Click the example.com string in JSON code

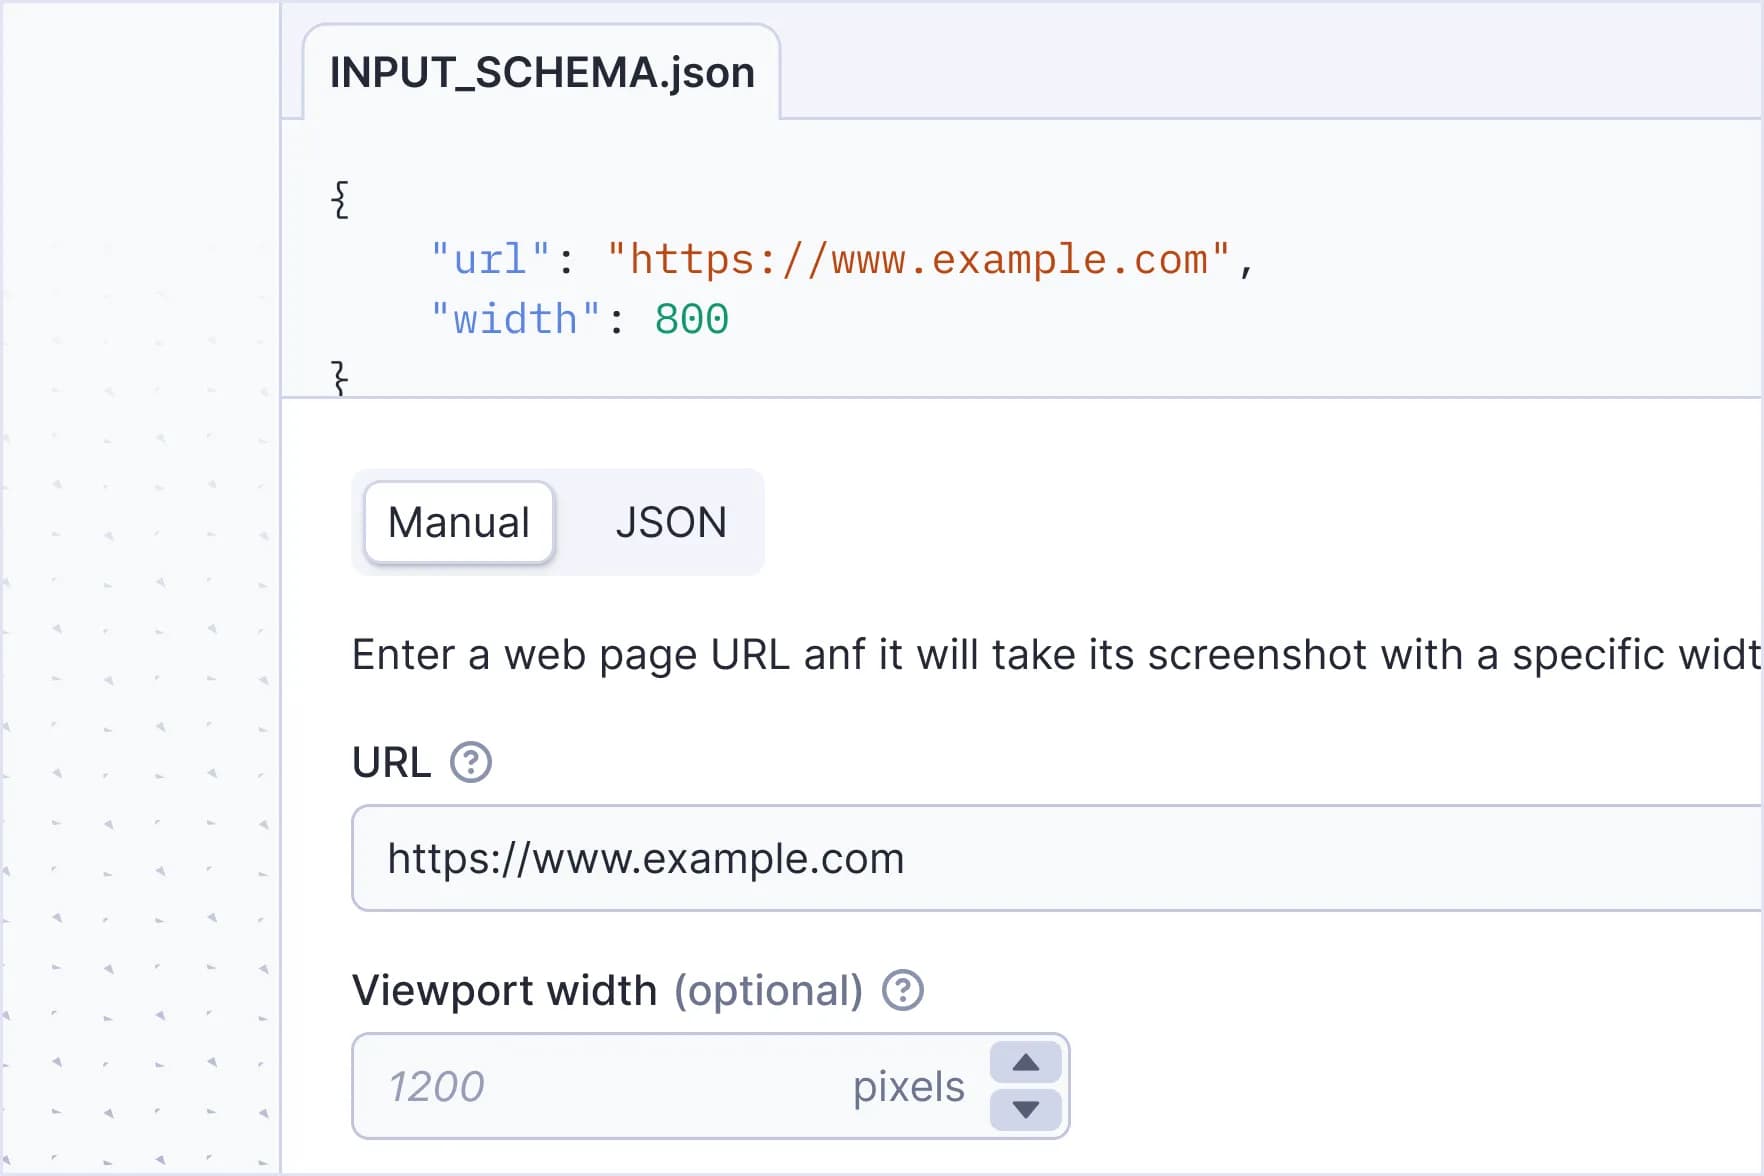point(918,260)
